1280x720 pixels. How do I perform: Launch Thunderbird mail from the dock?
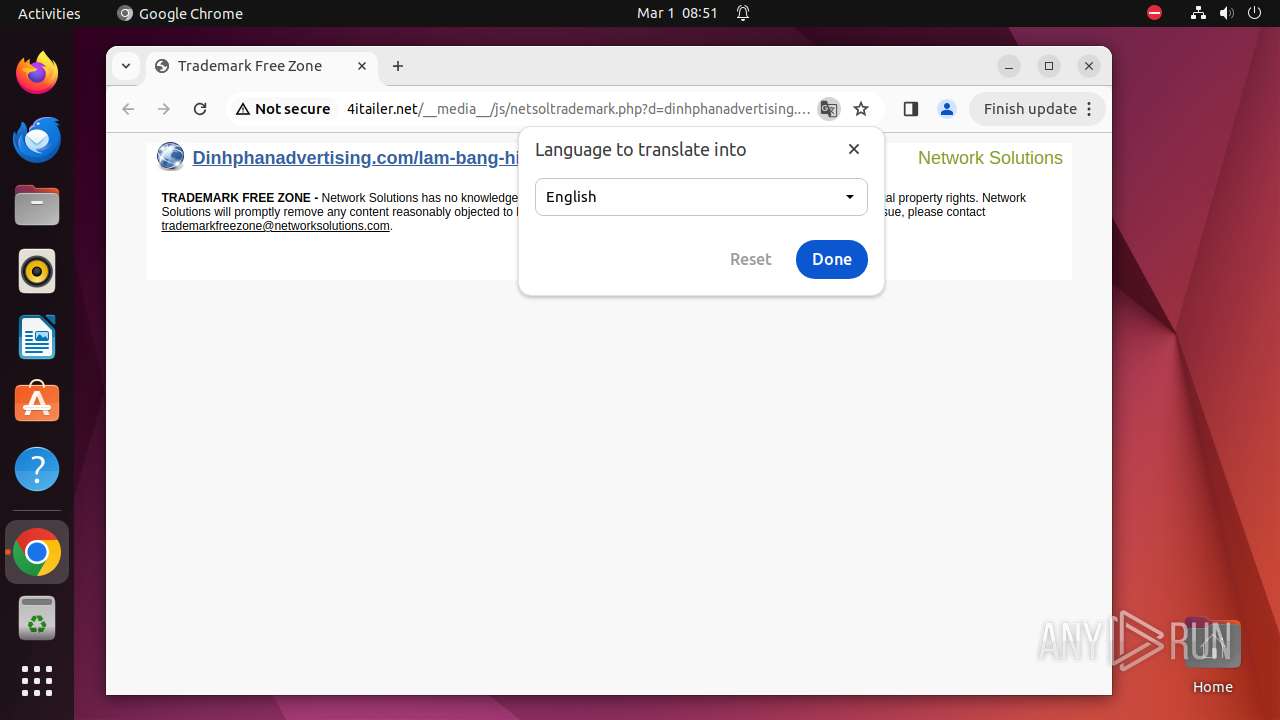[37, 139]
